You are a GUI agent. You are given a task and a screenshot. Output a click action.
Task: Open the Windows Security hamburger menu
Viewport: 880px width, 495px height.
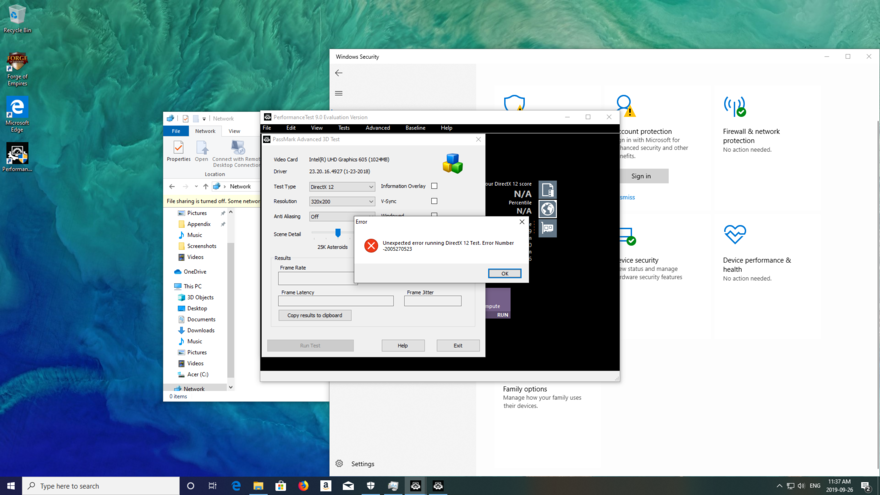[338, 93]
